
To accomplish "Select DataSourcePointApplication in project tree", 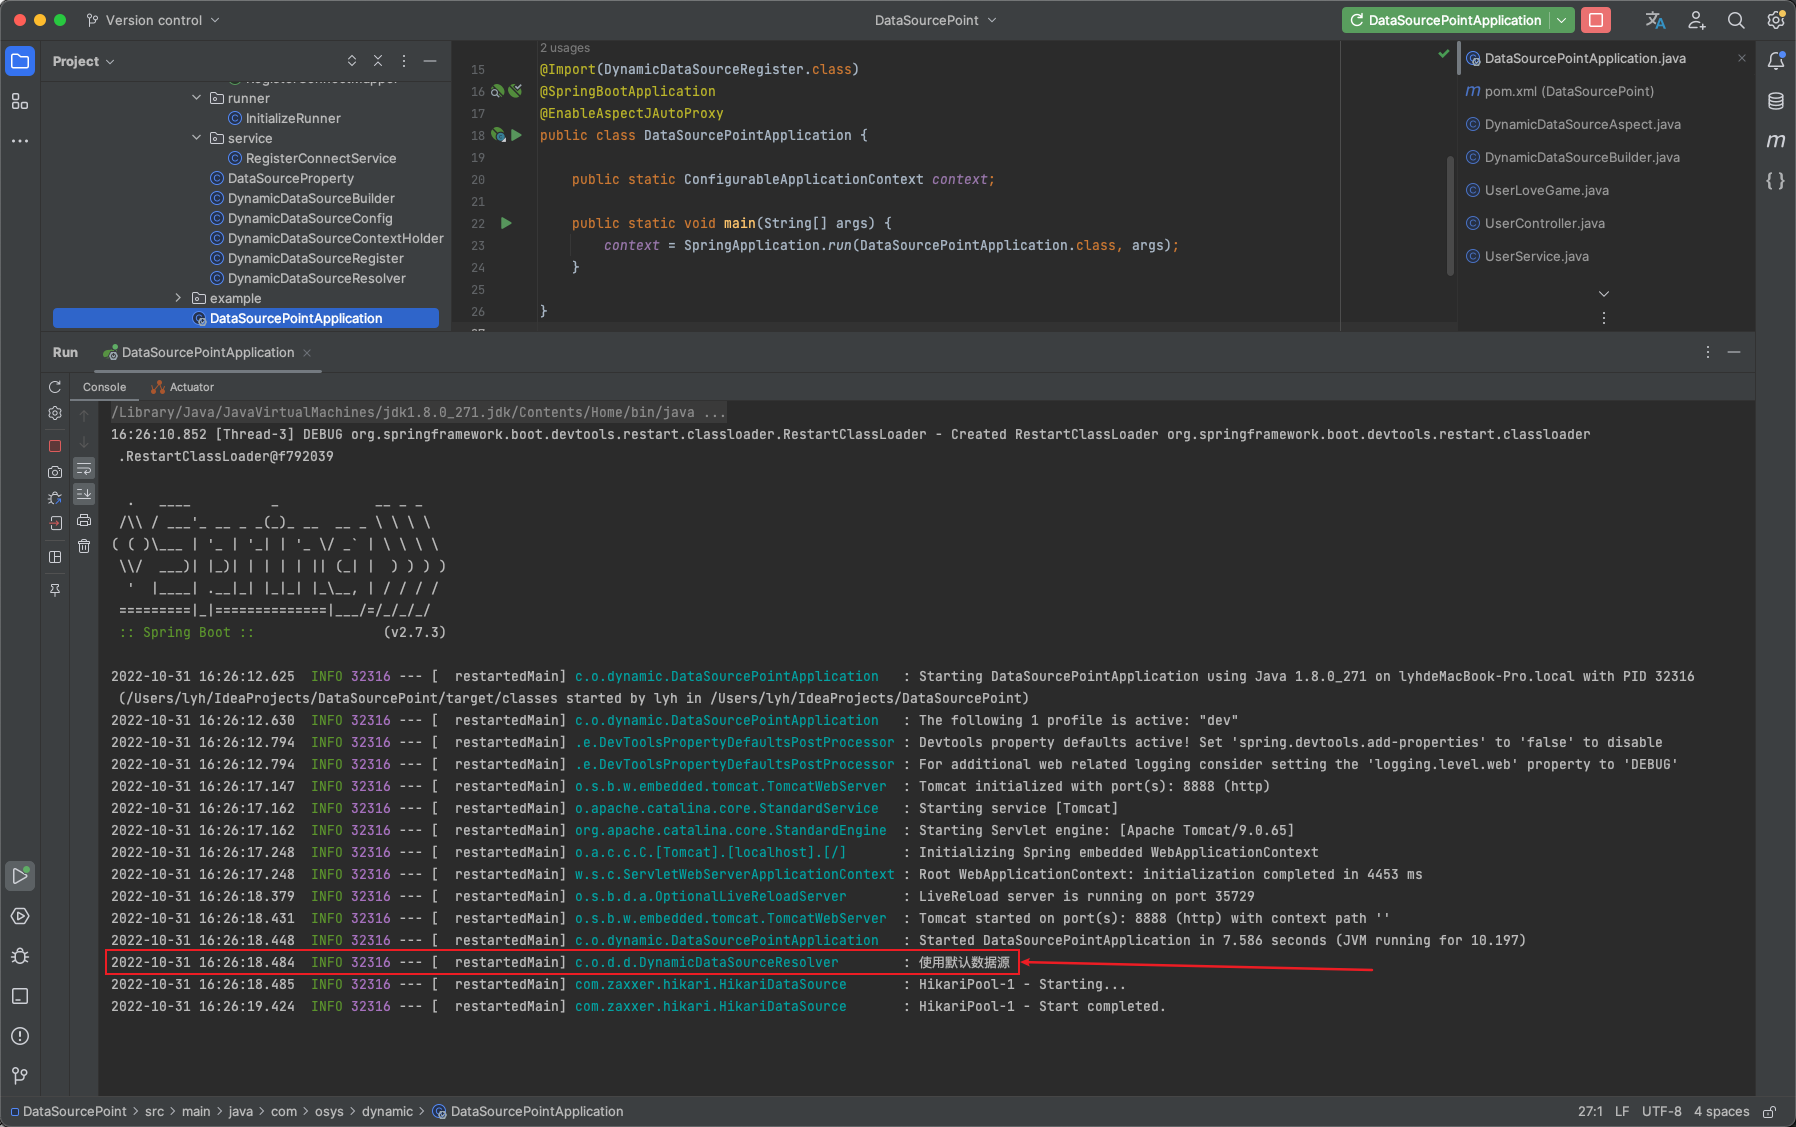I will pos(246,318).
